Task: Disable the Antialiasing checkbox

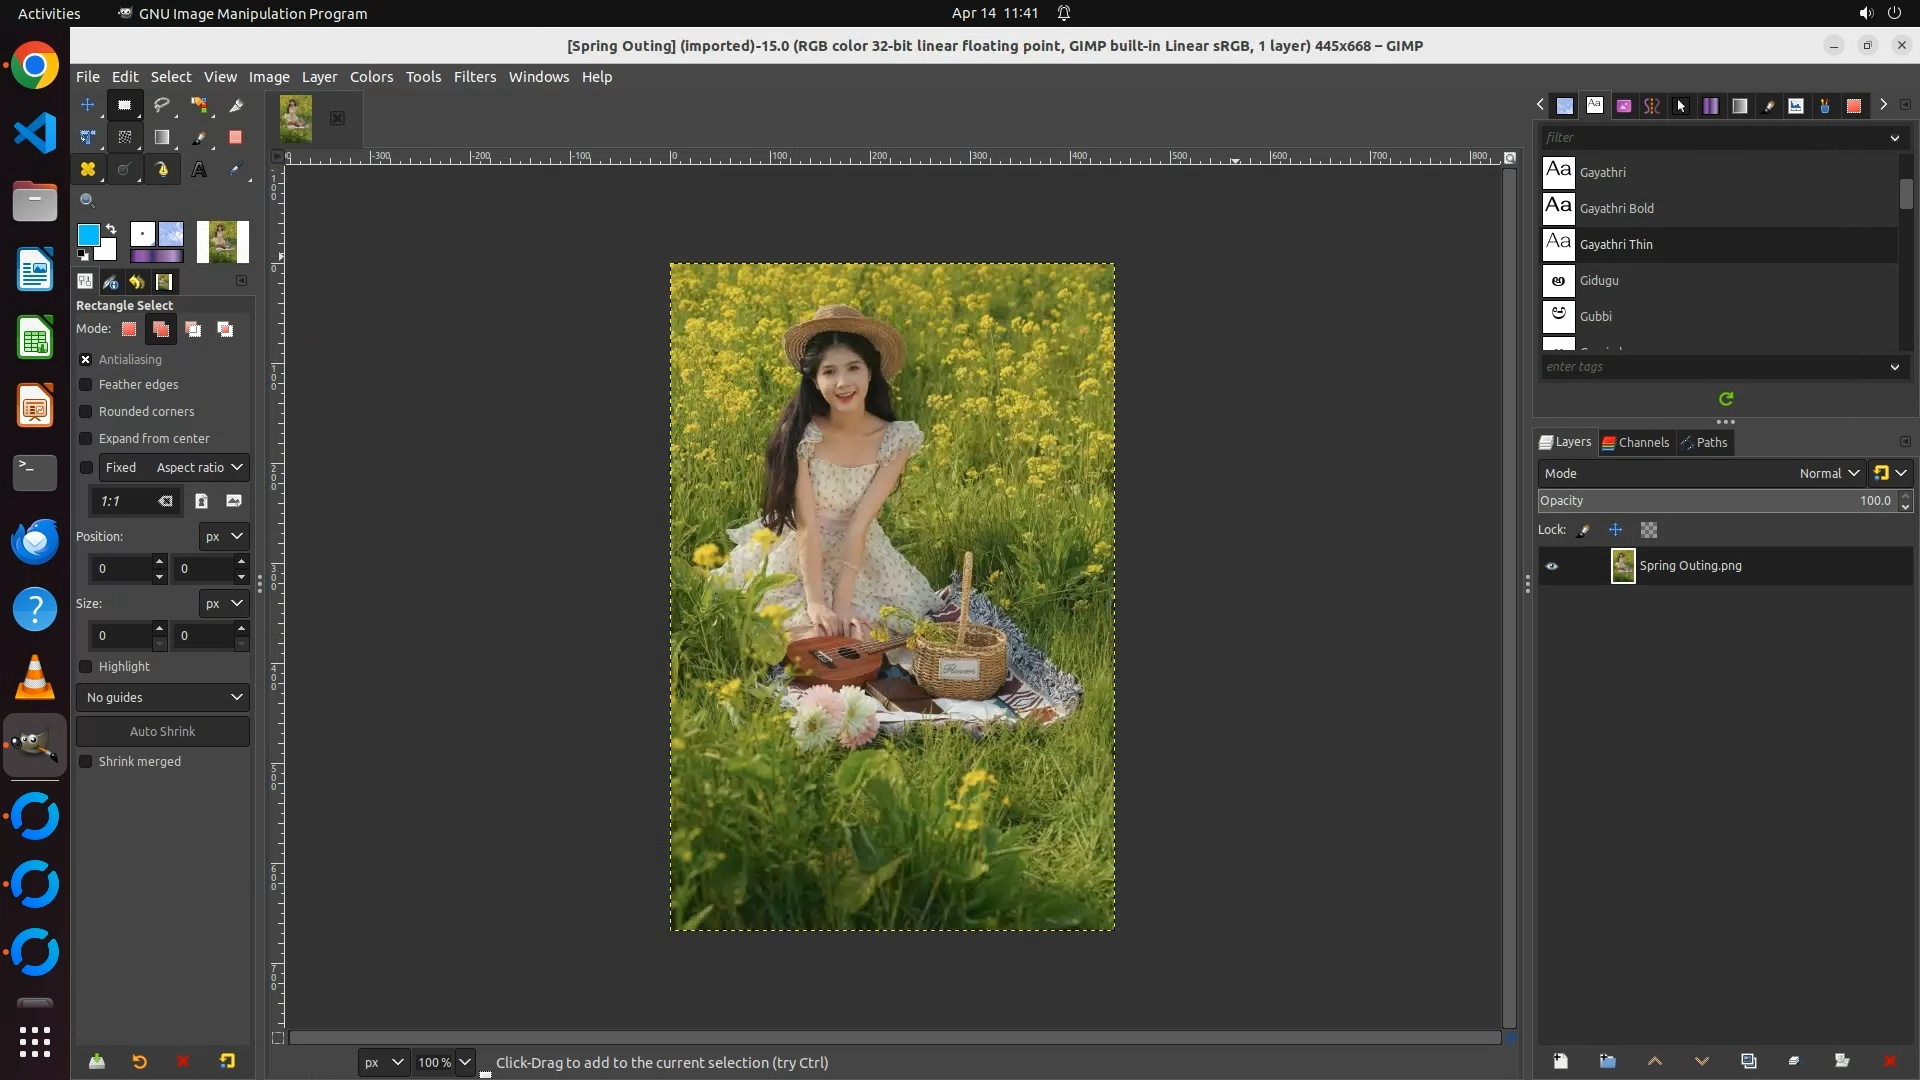Action: (x=86, y=360)
